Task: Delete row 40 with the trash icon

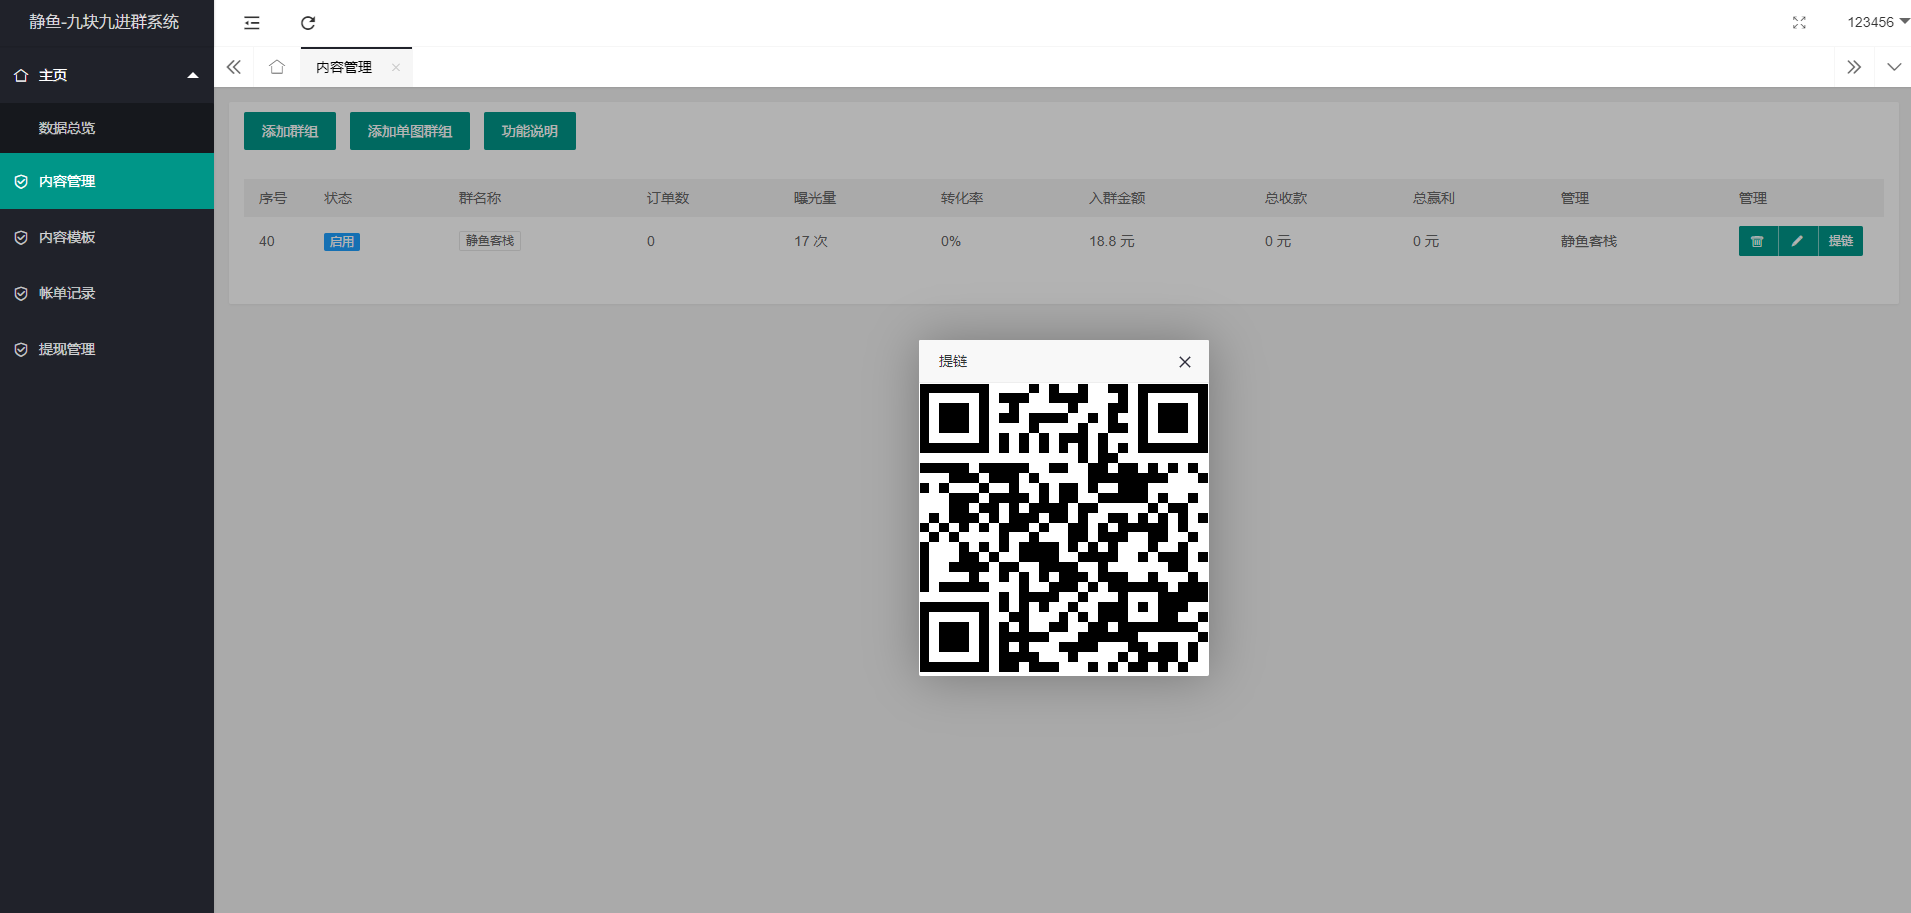Action: [1758, 241]
